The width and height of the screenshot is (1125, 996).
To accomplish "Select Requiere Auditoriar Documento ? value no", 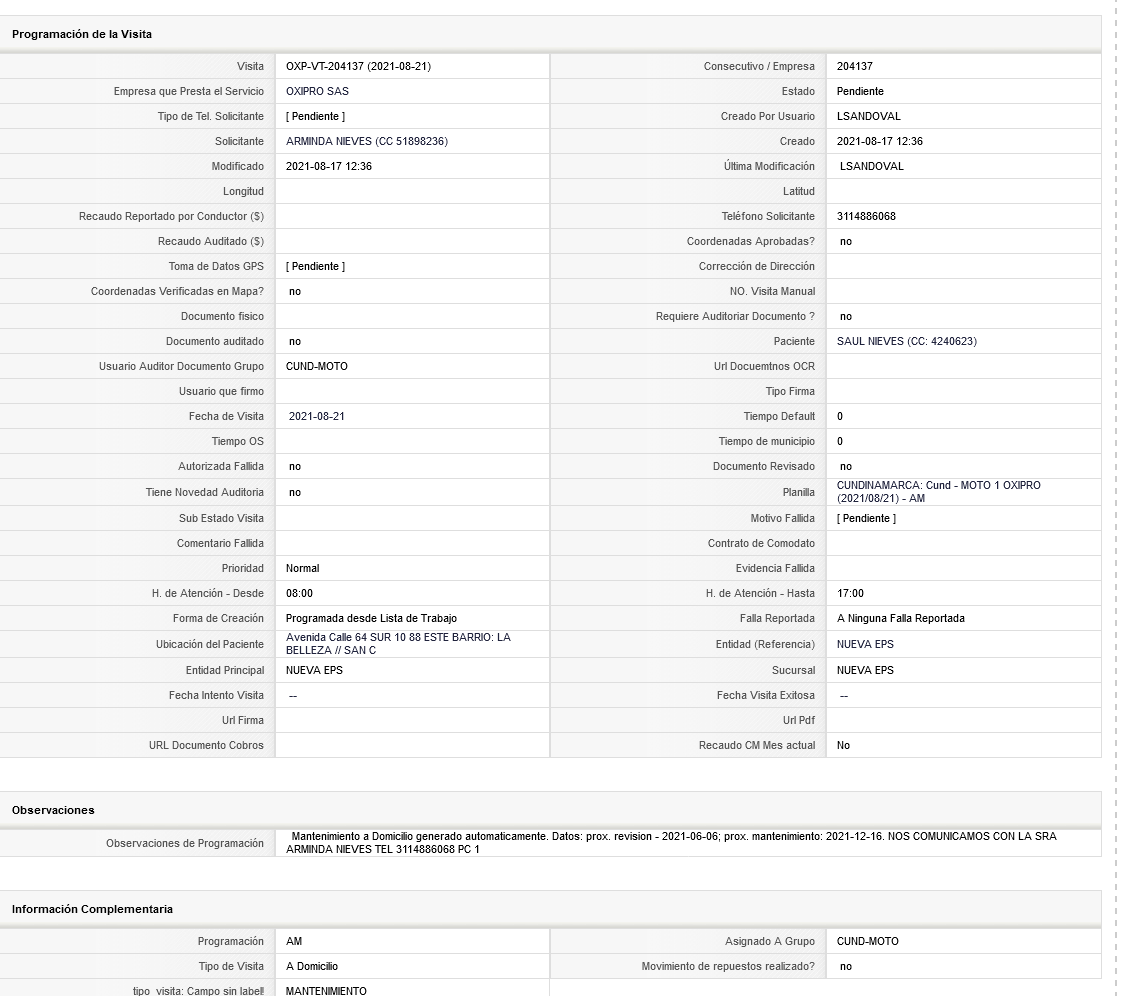I will pyautogui.click(x=846, y=316).
